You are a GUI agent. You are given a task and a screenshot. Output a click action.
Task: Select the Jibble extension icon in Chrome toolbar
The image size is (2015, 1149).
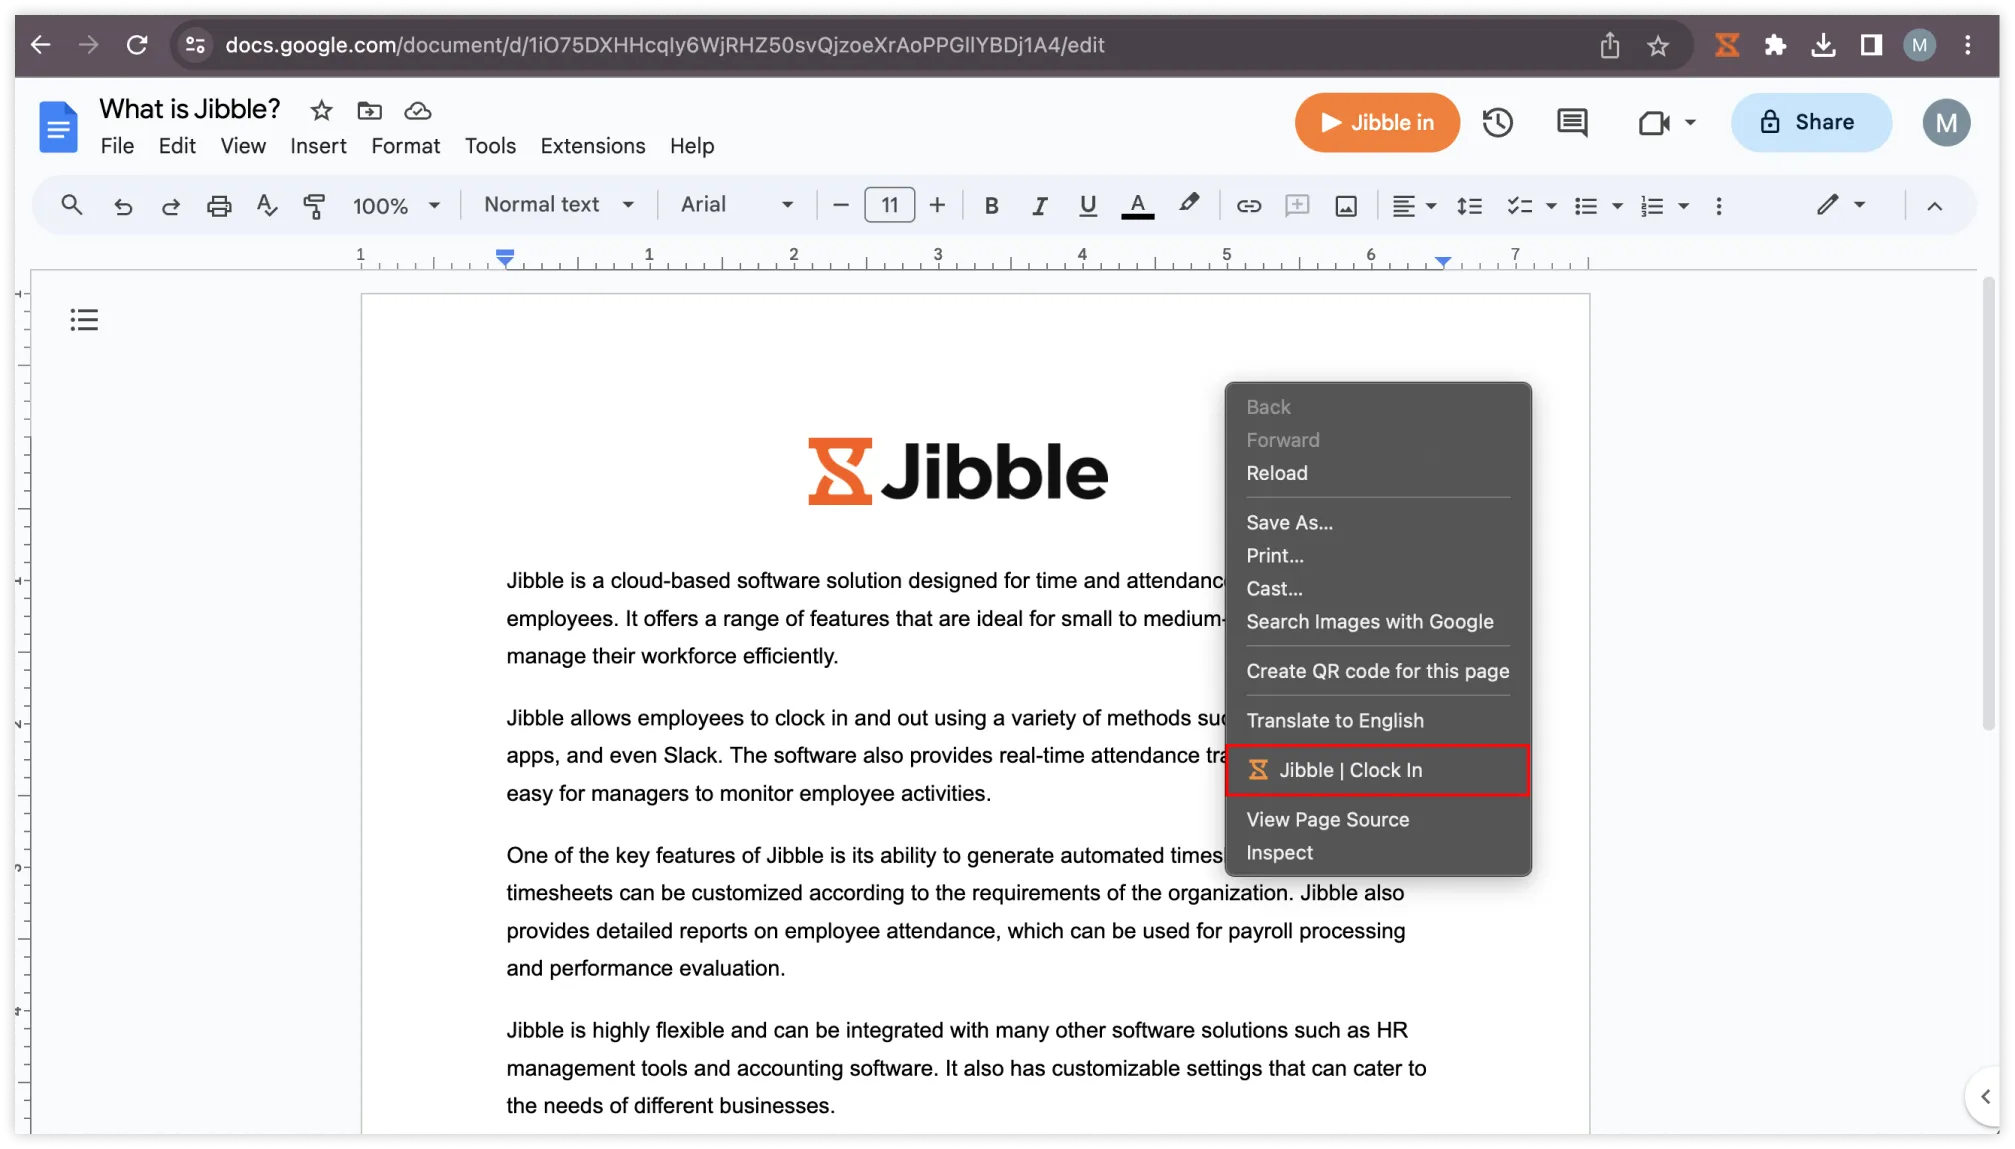click(x=1726, y=45)
